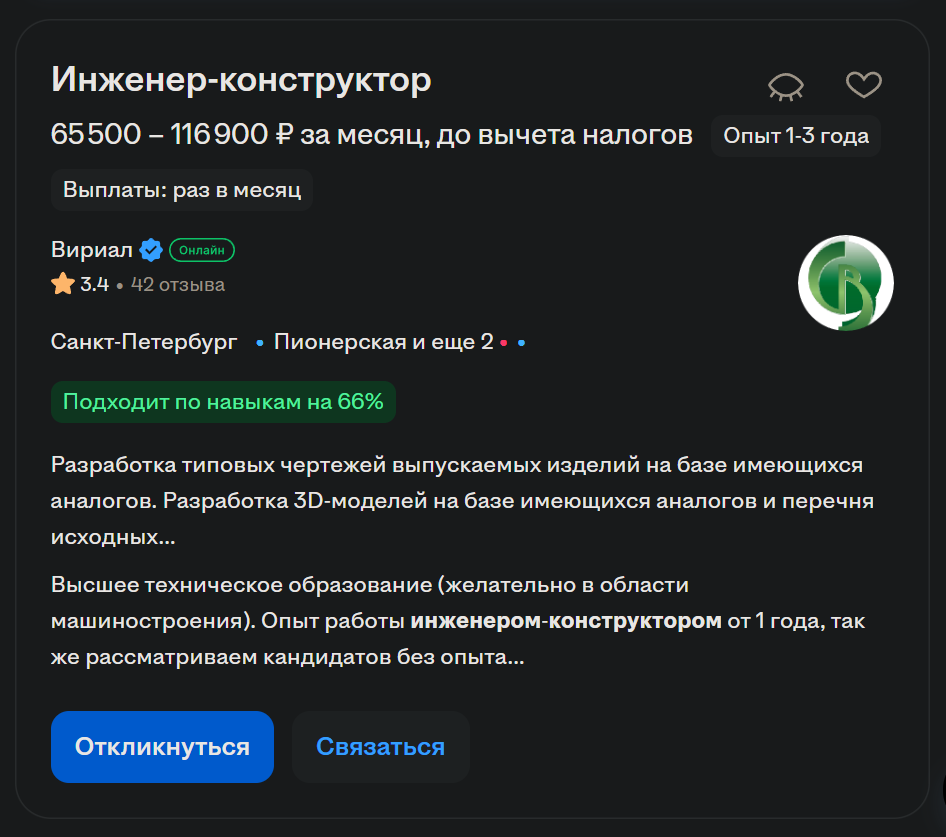The height and width of the screenshot is (837, 946).
Task: Expand metro list Пионерская и еще 2
Action: 383,342
